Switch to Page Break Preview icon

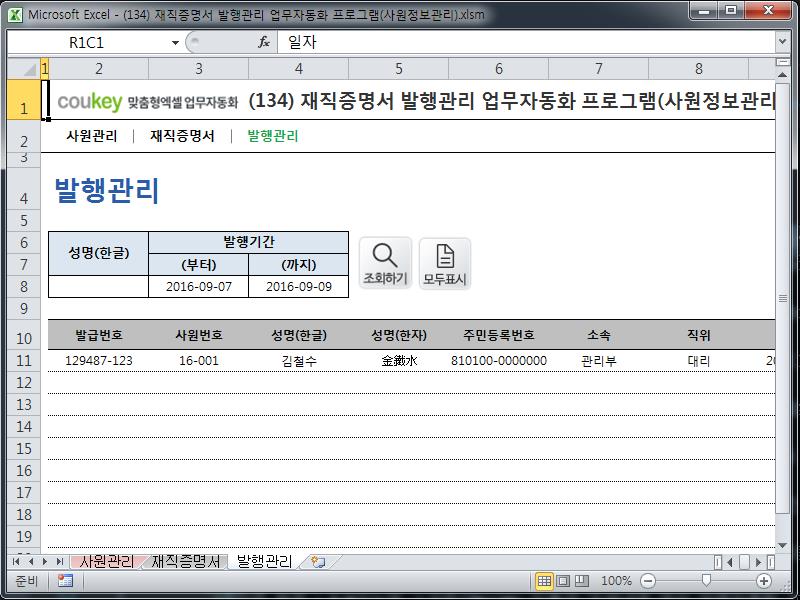coord(582,581)
